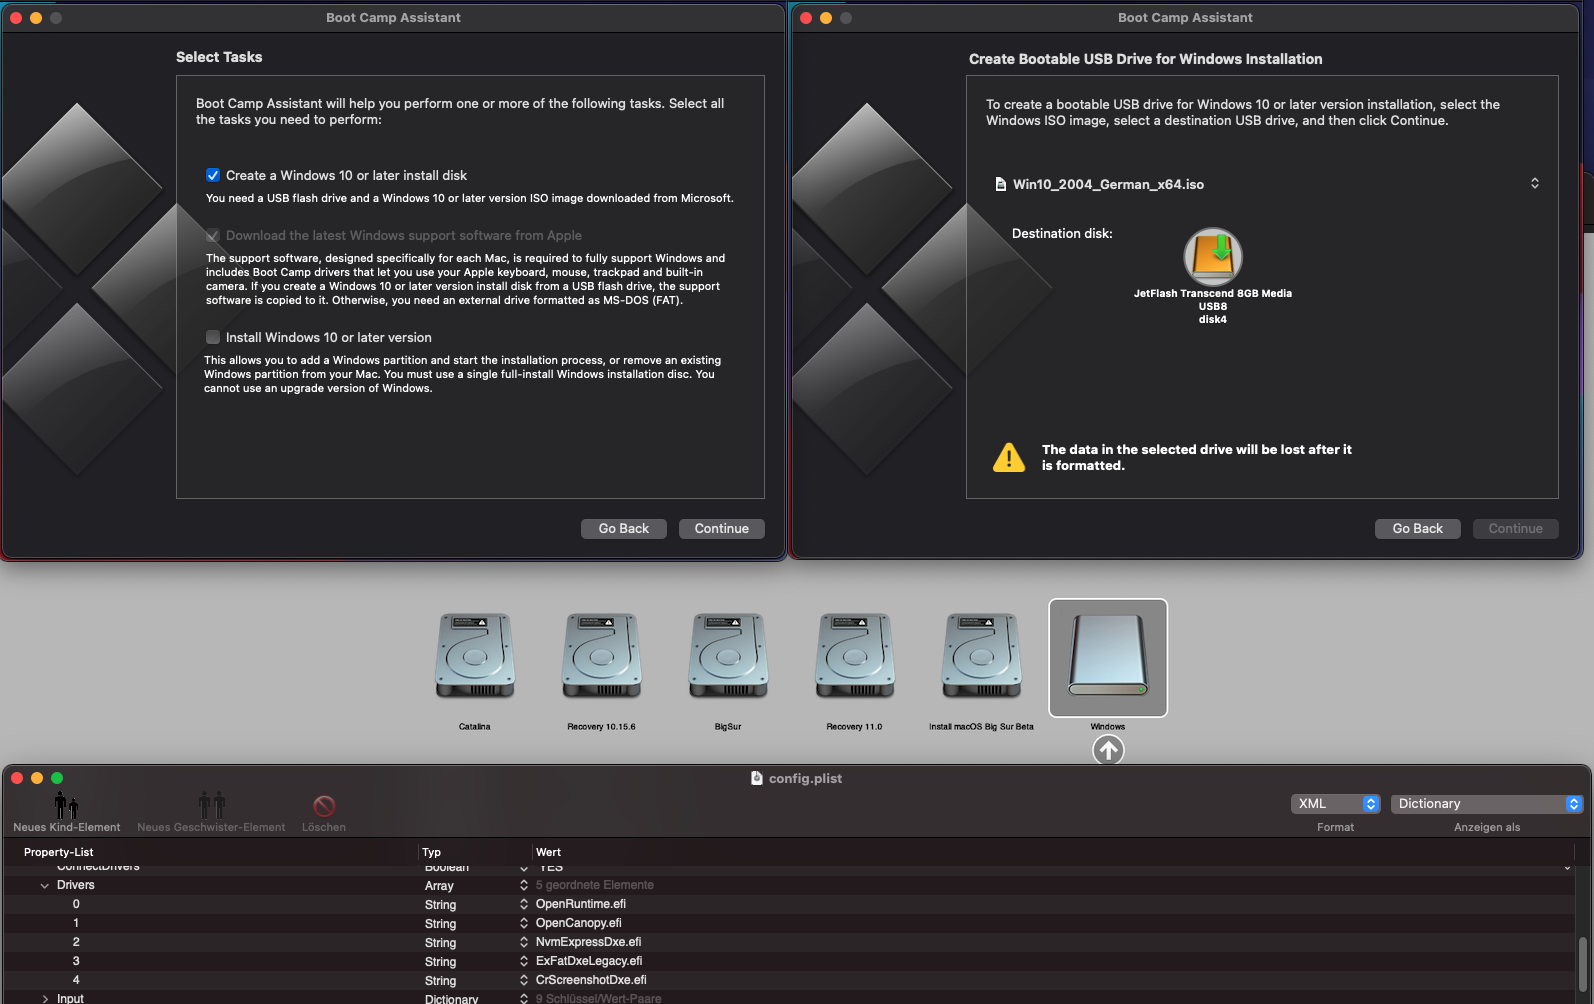Select JetFlash Transcend 8GB destination disk

(1213, 257)
